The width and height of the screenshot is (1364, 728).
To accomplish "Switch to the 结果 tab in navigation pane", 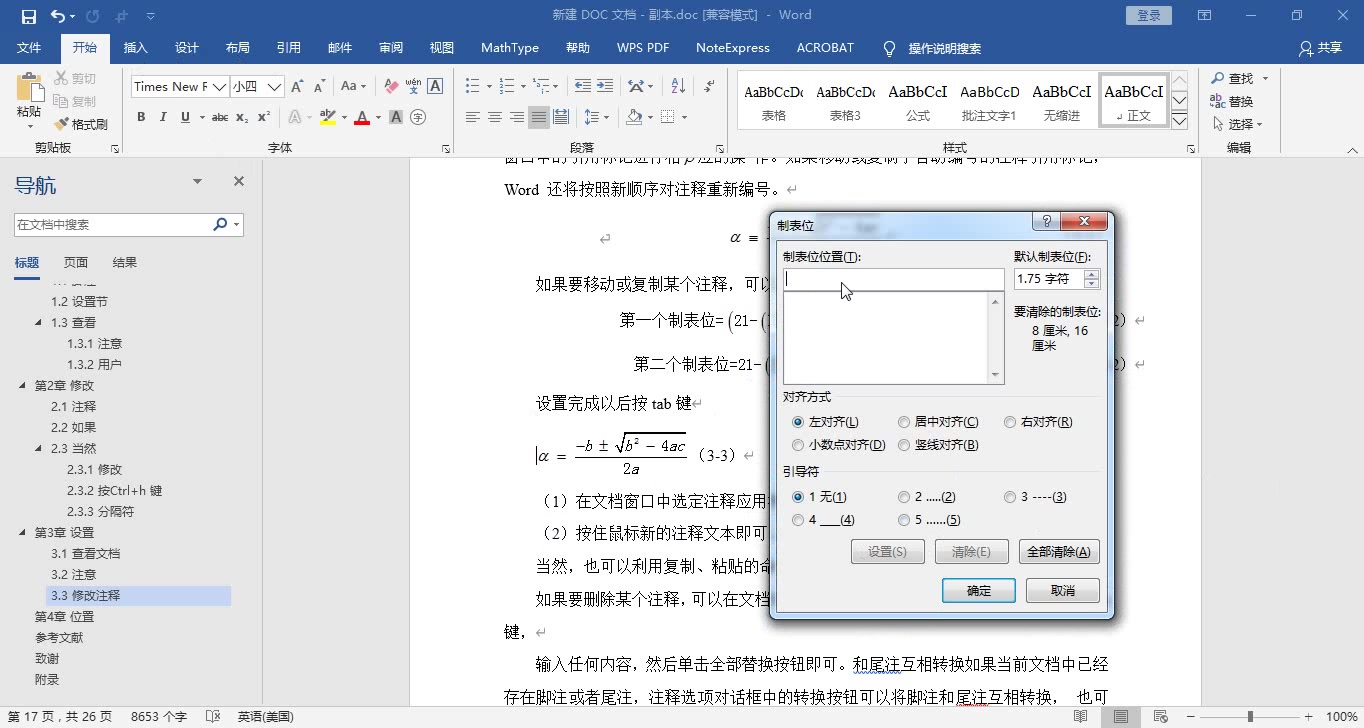I will pos(125,263).
